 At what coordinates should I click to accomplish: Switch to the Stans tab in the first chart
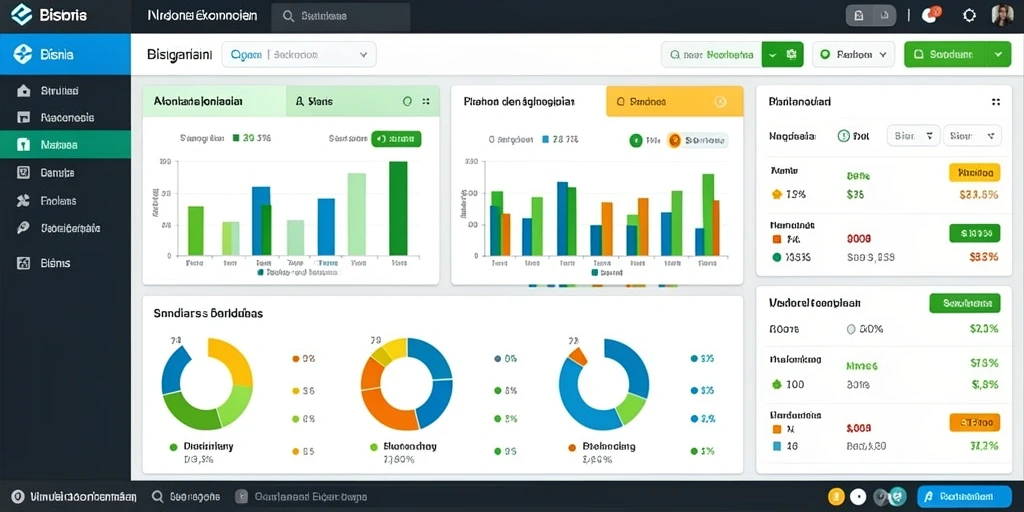[362, 101]
